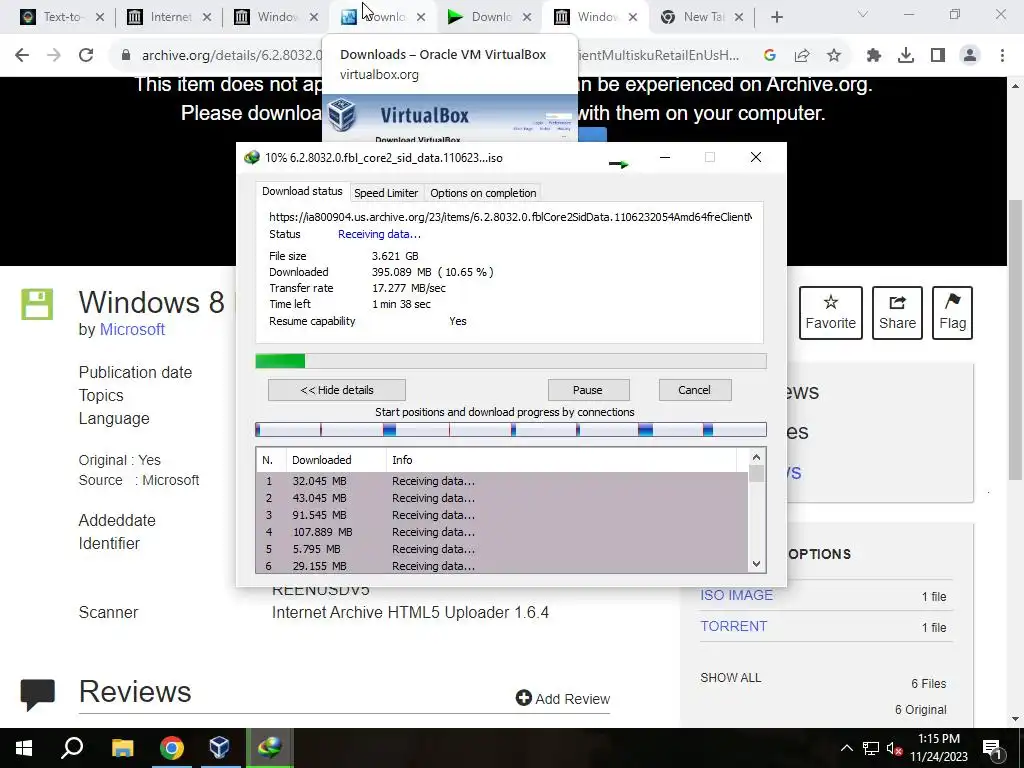The image size is (1024, 768).
Task: Open the taskbar clock and date
Action: click(x=939, y=748)
